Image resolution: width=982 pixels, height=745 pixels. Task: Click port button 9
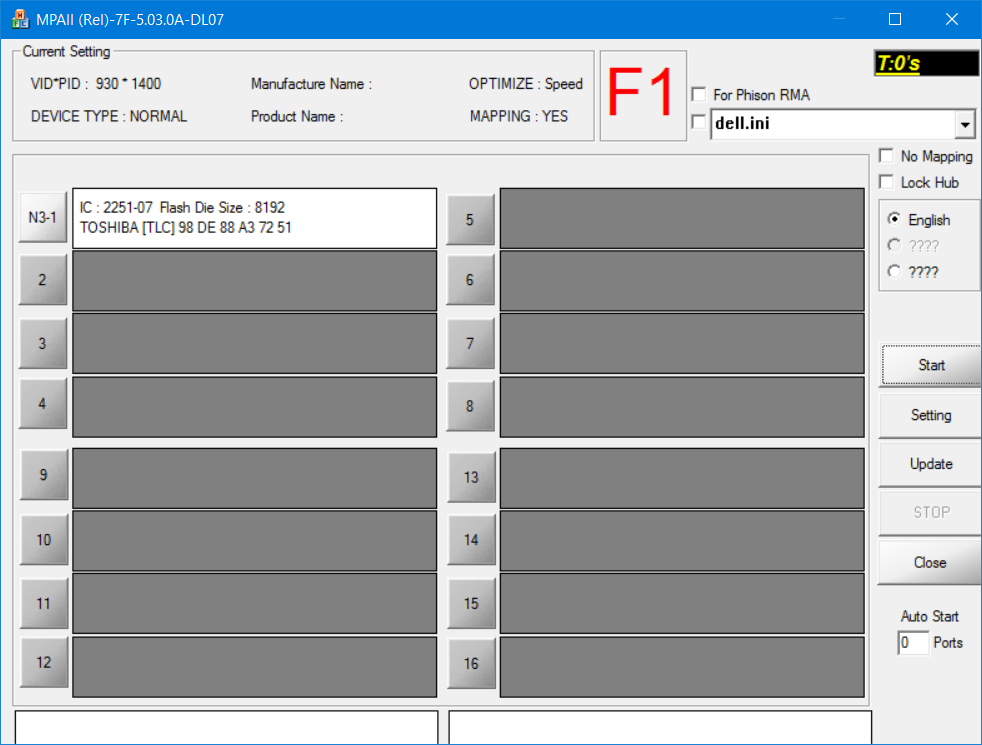click(44, 475)
